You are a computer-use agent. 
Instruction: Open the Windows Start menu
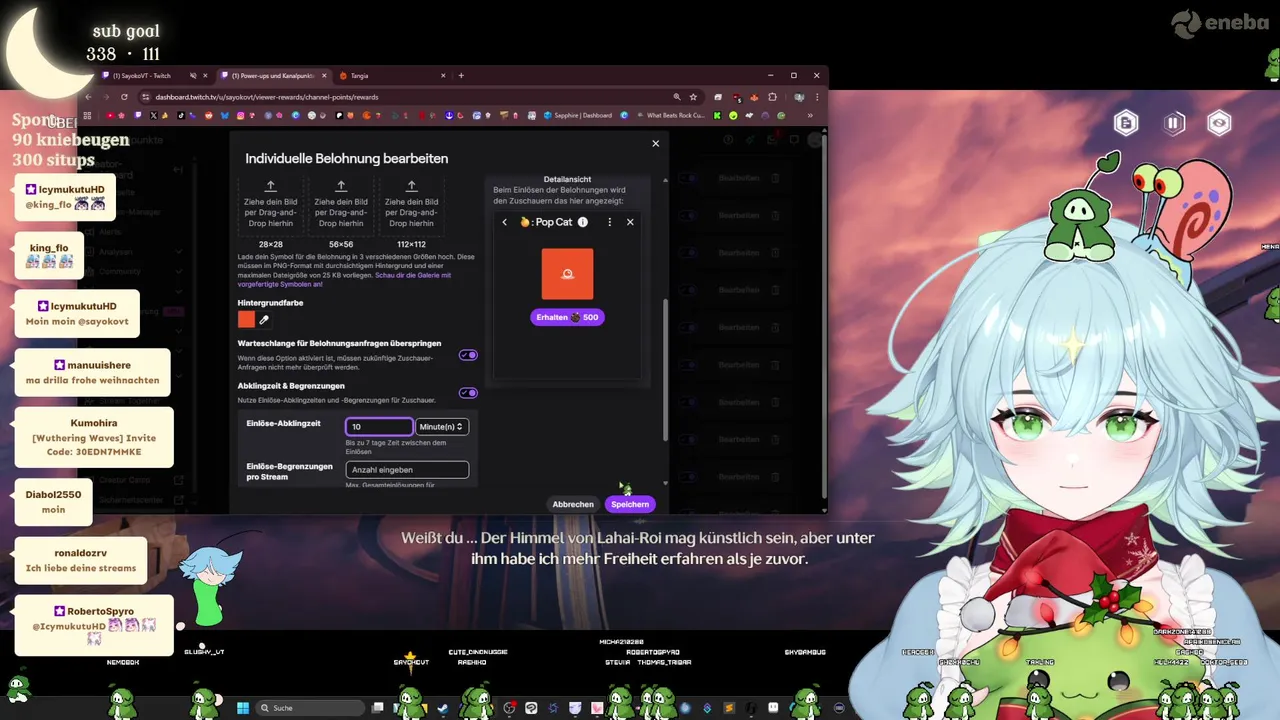click(x=243, y=708)
